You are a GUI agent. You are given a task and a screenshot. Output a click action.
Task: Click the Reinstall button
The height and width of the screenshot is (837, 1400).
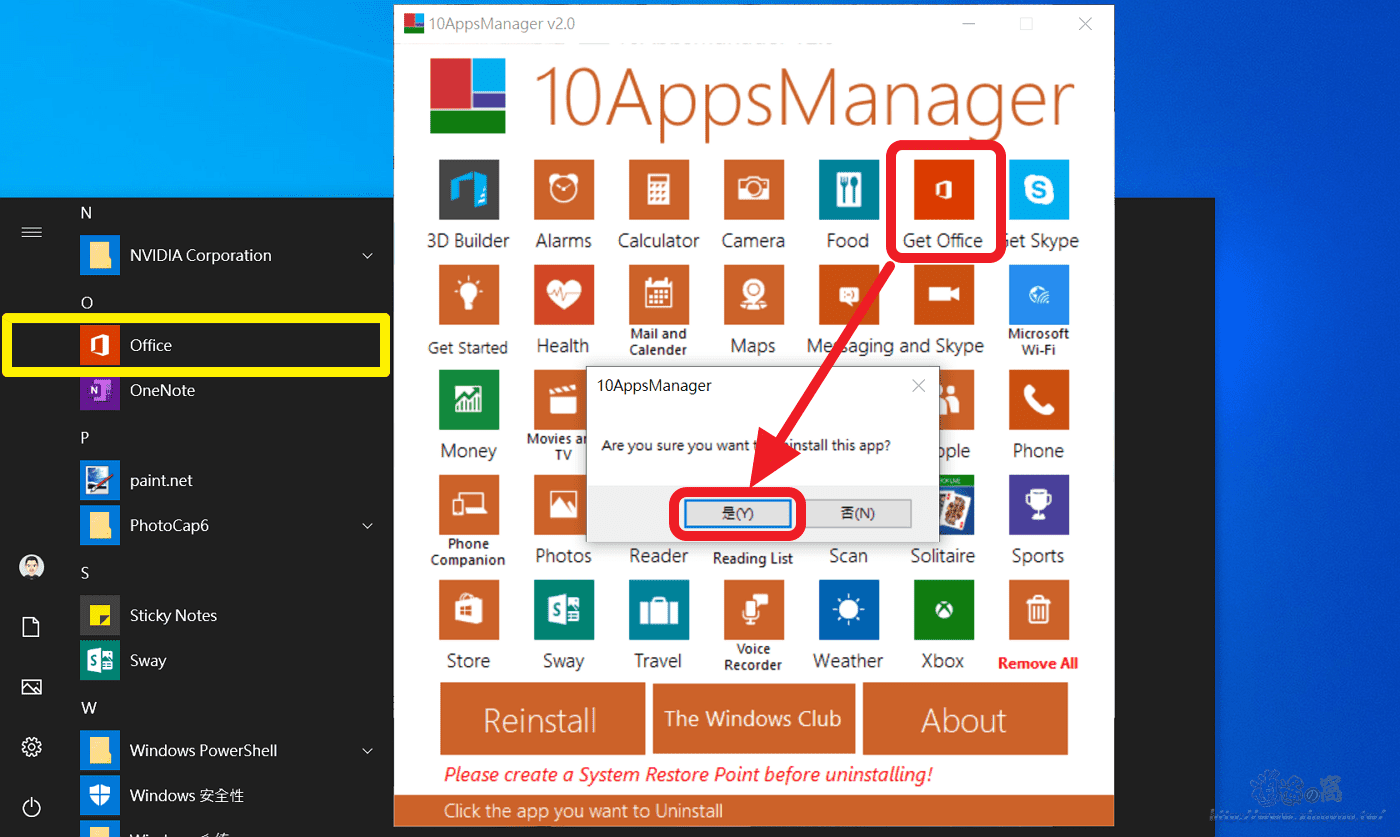coord(542,718)
